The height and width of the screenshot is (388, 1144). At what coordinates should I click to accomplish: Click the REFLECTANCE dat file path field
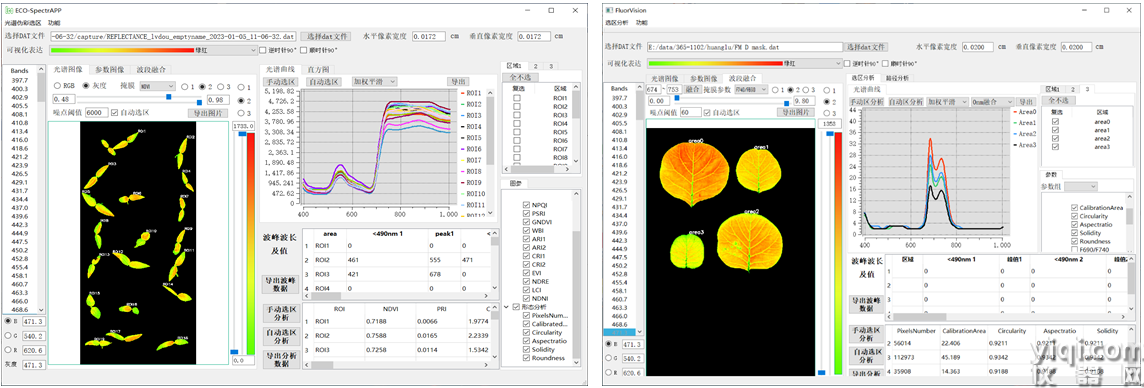[173, 36]
